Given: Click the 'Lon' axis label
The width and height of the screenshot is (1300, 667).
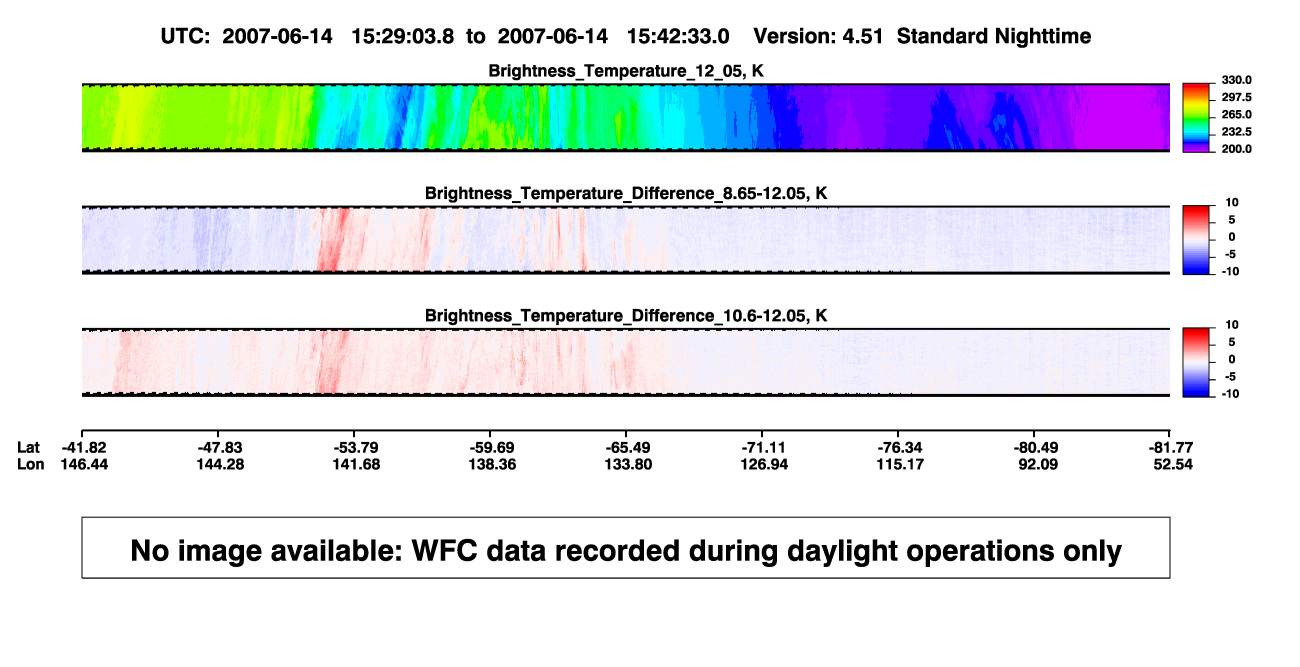Looking at the screenshot, I should [x=30, y=464].
